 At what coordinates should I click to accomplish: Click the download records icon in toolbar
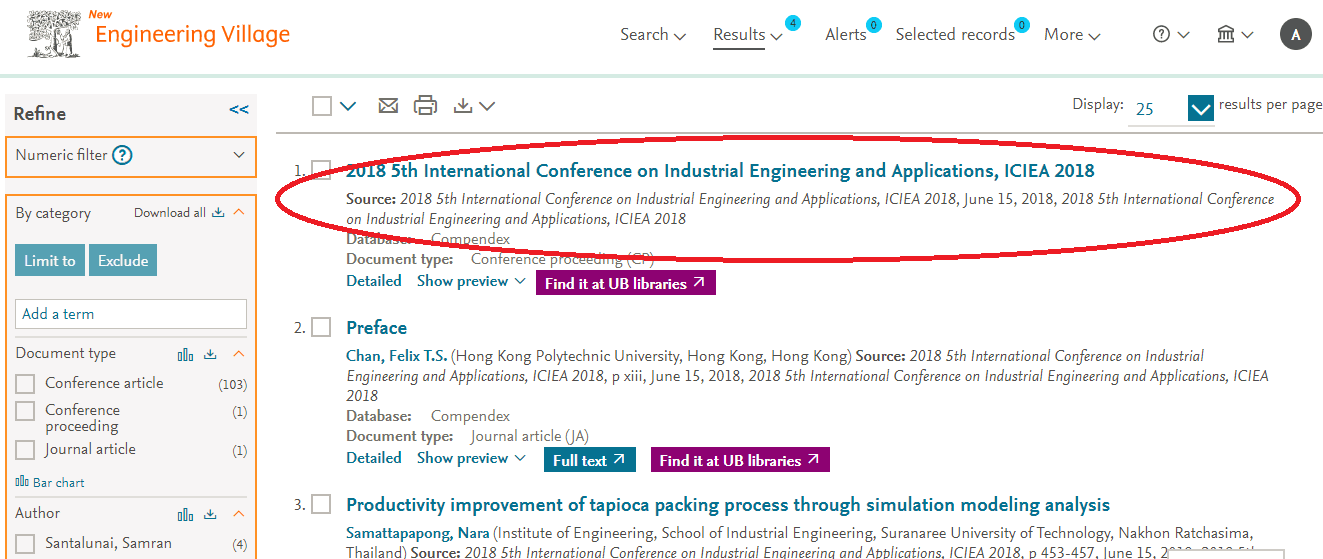(x=463, y=105)
